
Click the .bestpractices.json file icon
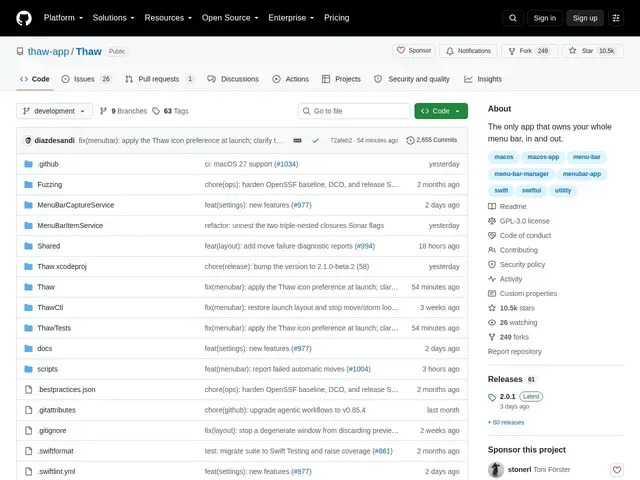click(x=28, y=389)
